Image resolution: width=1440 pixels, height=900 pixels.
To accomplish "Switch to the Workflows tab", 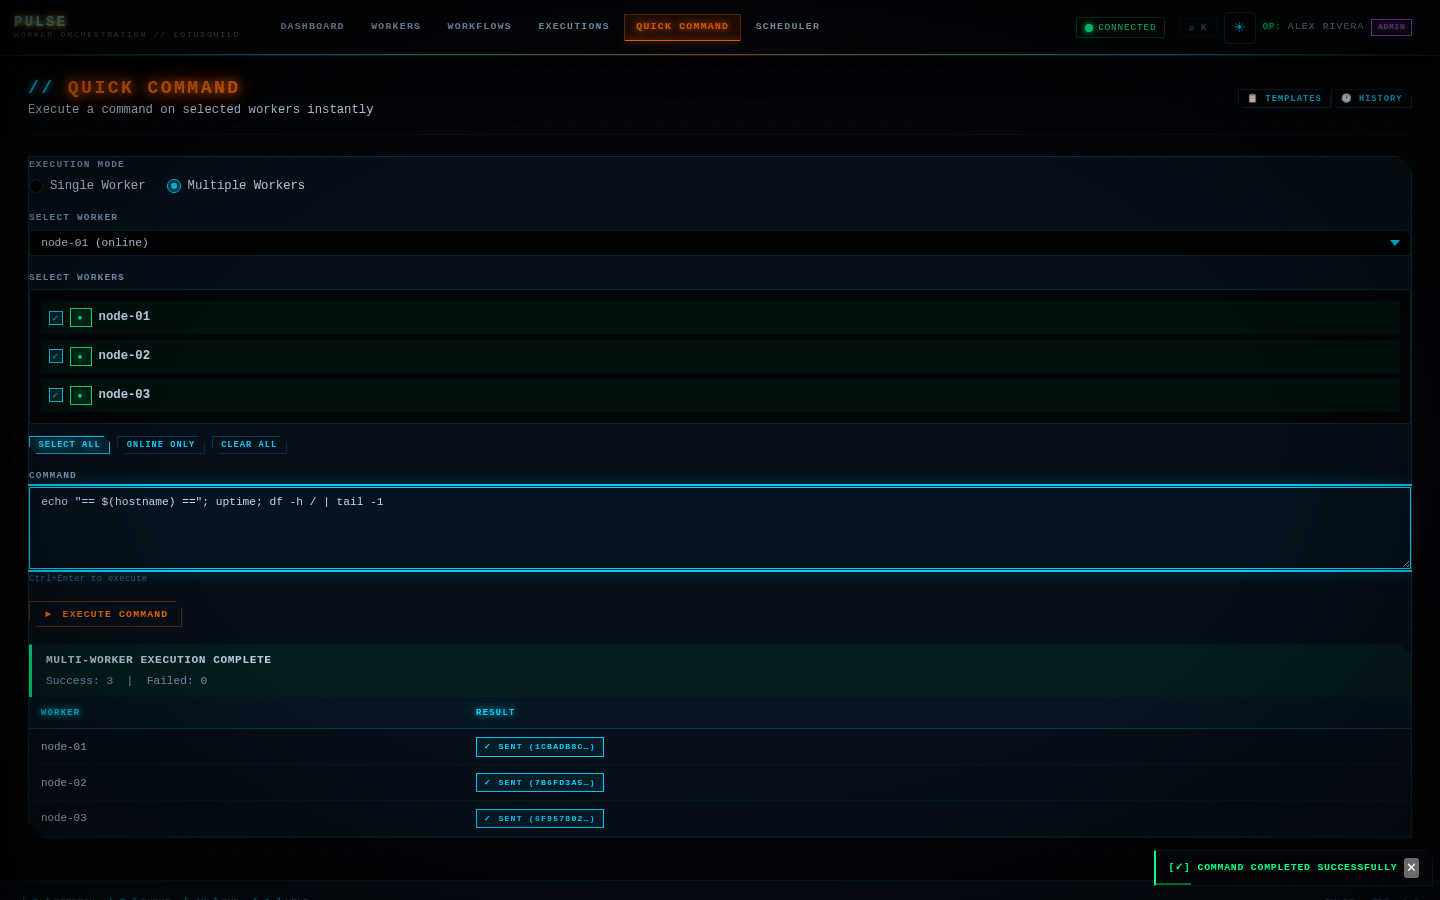I will [x=479, y=27].
